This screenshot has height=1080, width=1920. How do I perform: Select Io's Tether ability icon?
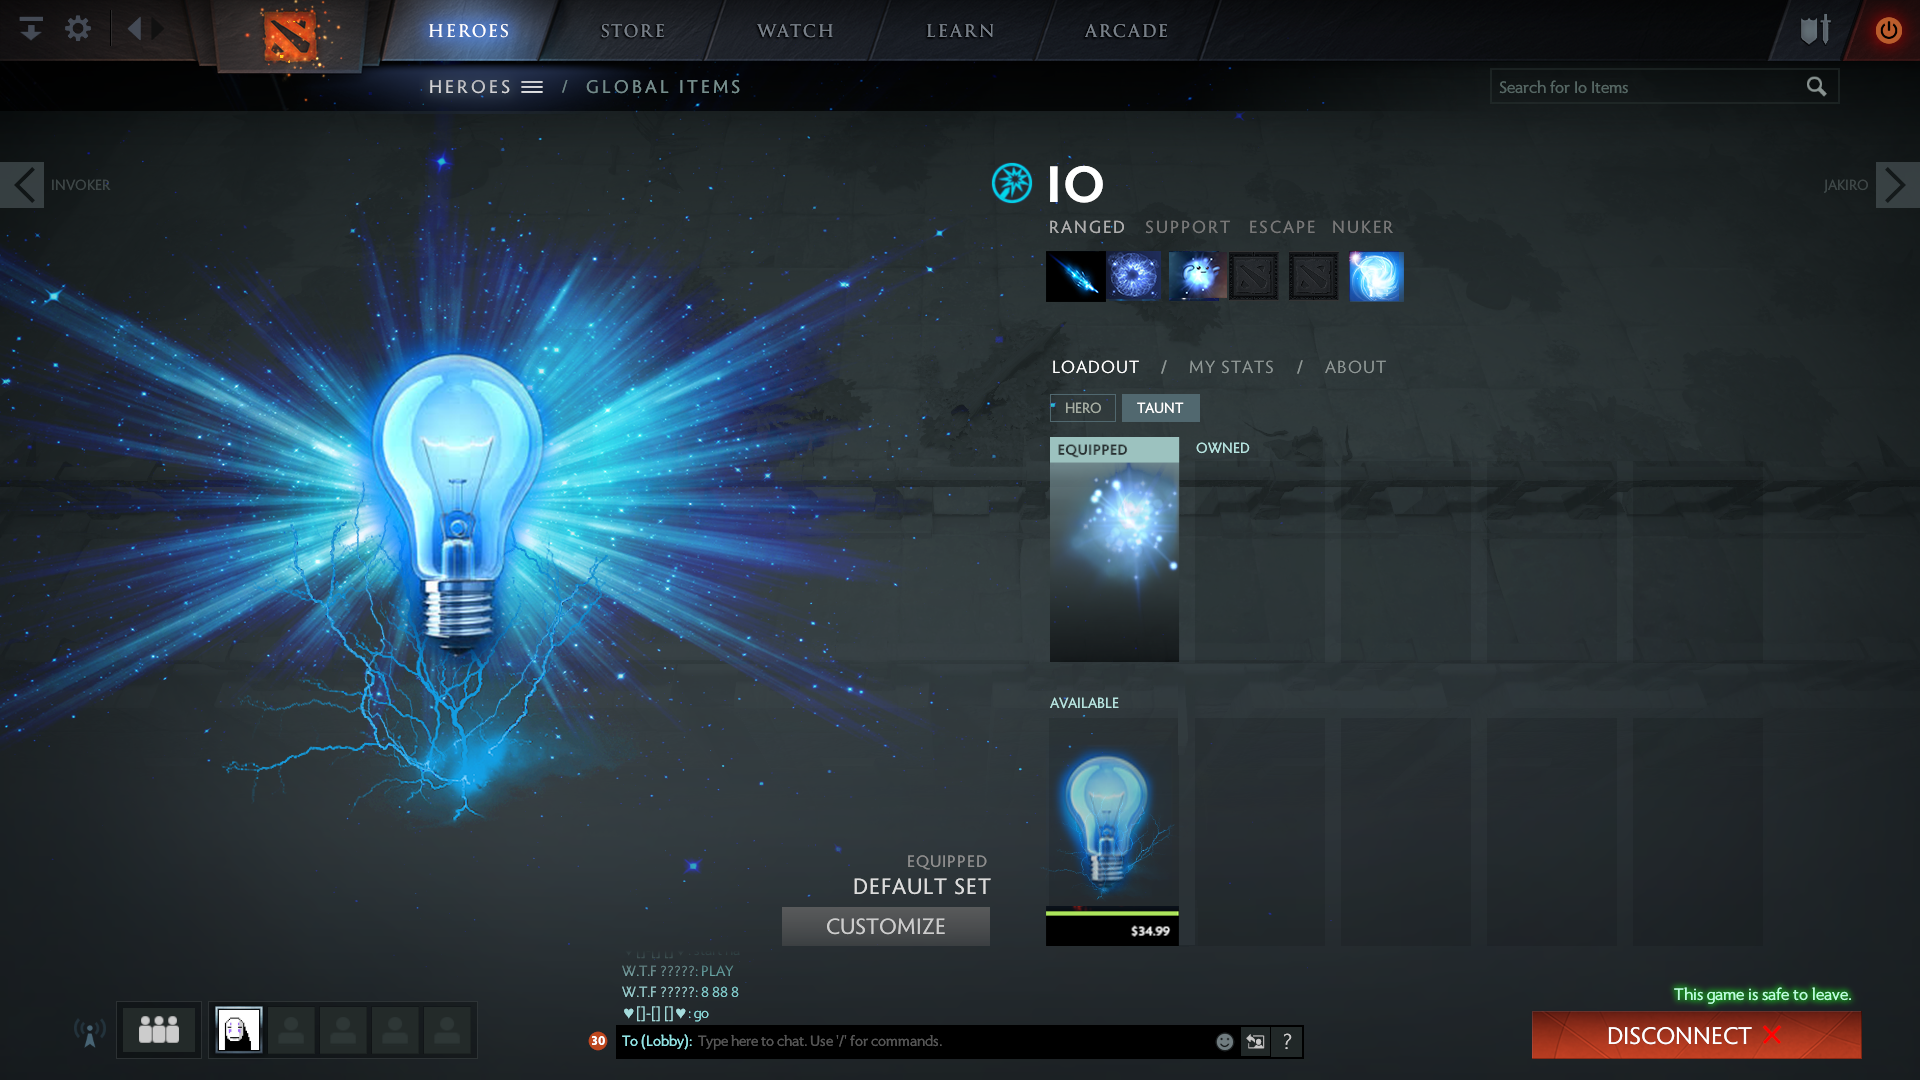tap(1075, 276)
